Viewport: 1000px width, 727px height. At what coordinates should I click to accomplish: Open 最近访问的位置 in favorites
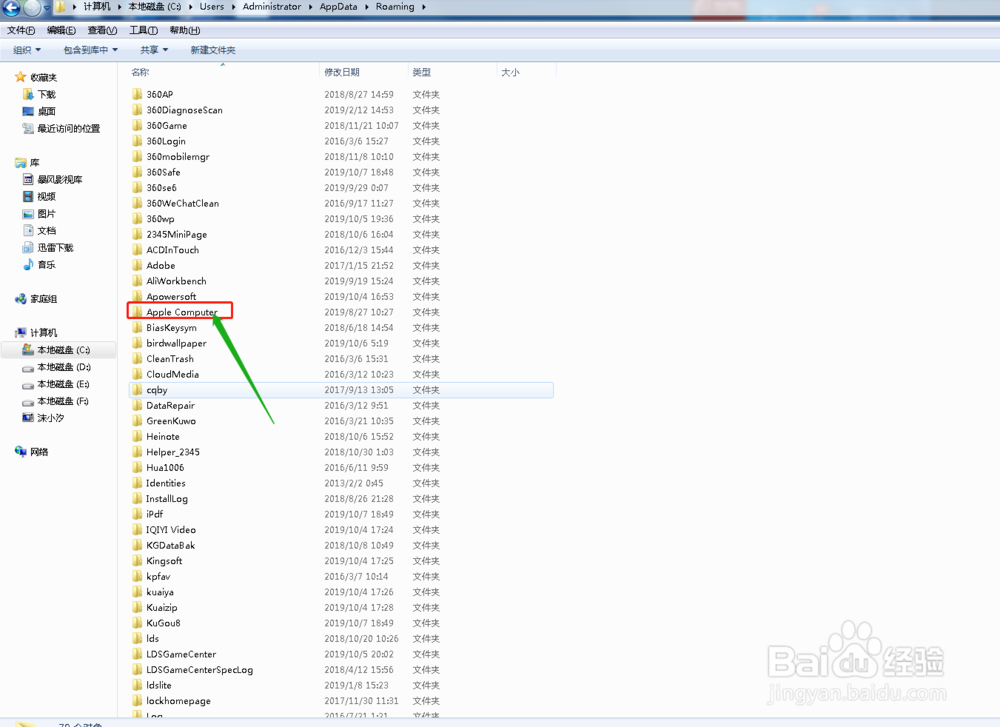tap(62, 129)
